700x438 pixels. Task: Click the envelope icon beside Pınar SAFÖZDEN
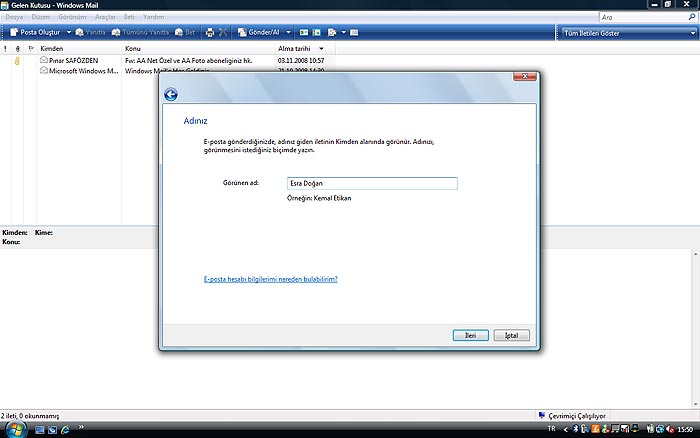coord(44,59)
